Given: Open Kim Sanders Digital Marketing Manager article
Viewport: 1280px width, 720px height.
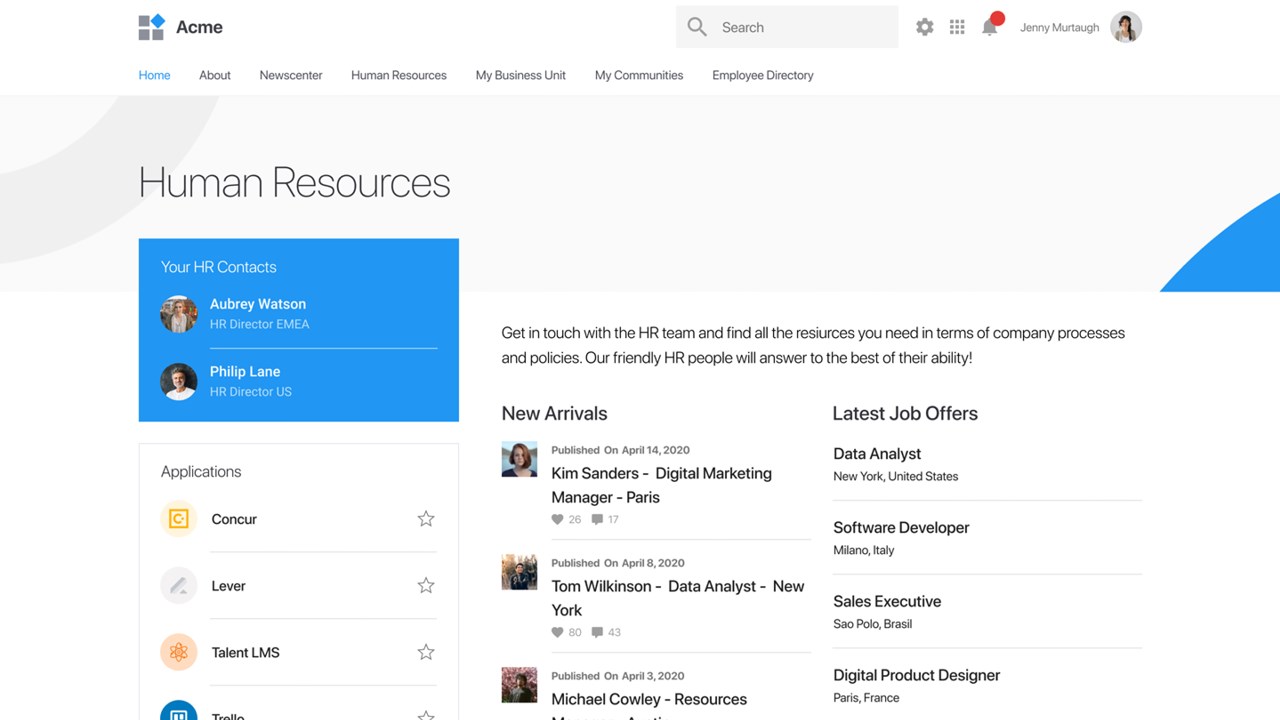Looking at the screenshot, I should pos(661,485).
